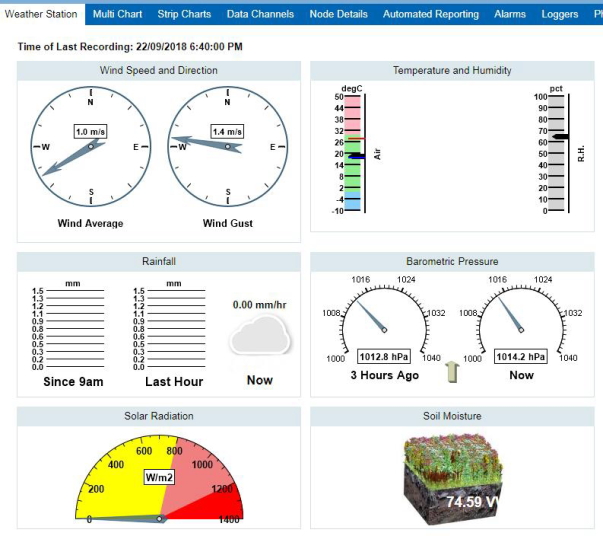Image resolution: width=603 pixels, height=536 pixels.
Task: Click the W/m2 unit label
Action: 159,477
